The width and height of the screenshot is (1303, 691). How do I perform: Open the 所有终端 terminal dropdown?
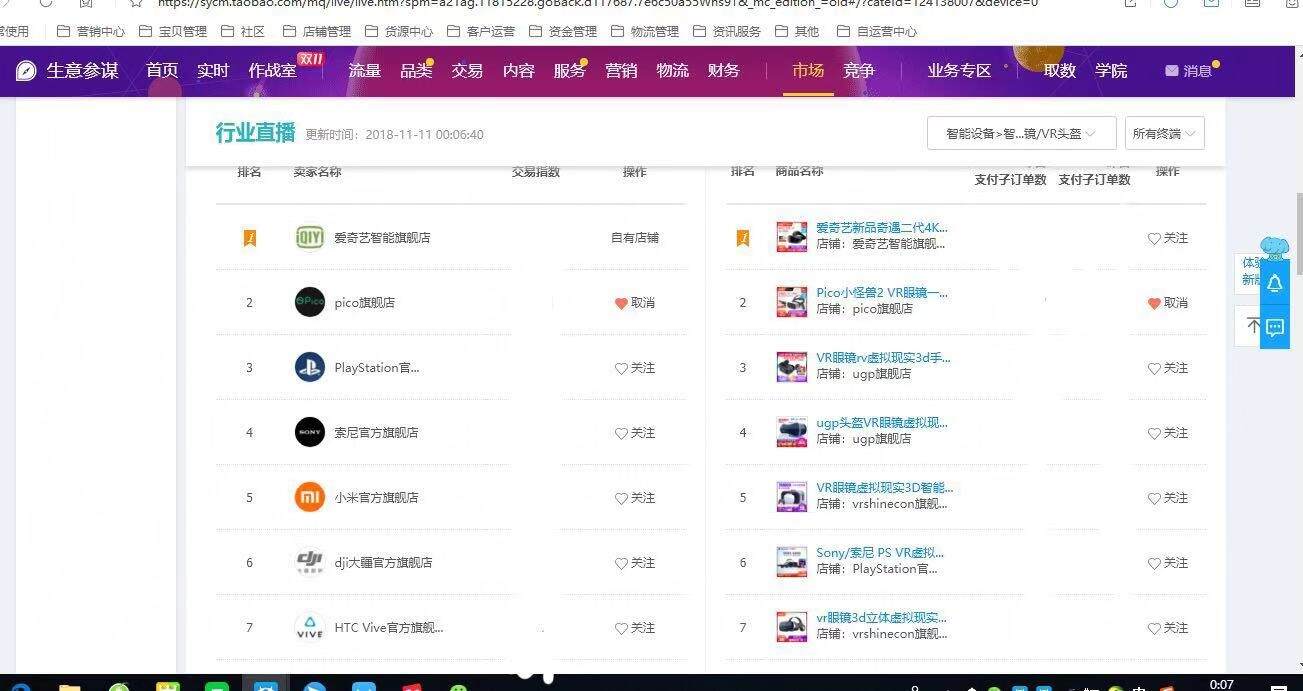(1164, 134)
